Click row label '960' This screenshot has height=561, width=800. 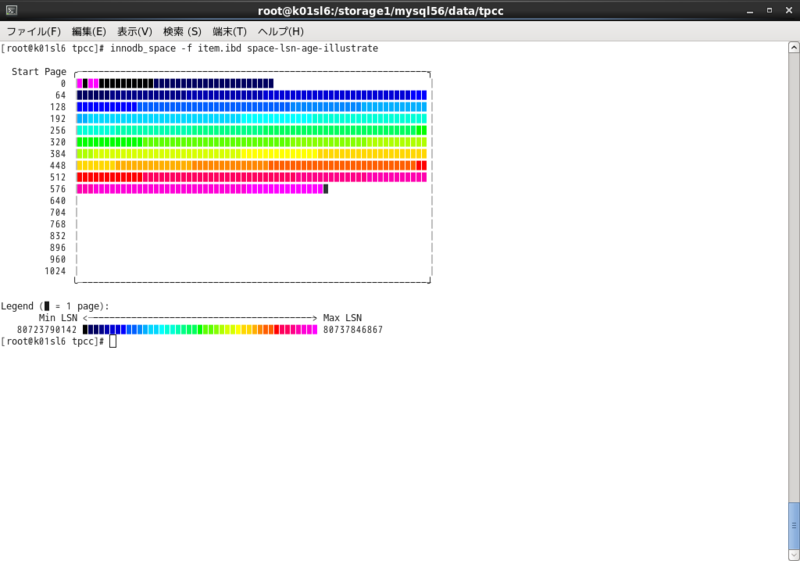(58, 260)
